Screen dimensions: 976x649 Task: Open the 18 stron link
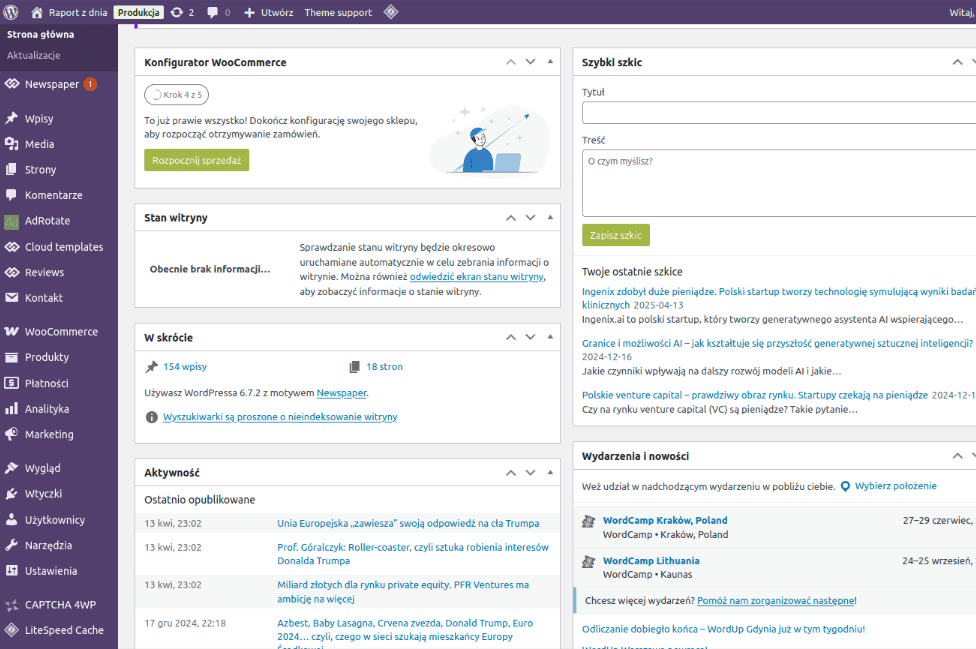[x=384, y=367]
